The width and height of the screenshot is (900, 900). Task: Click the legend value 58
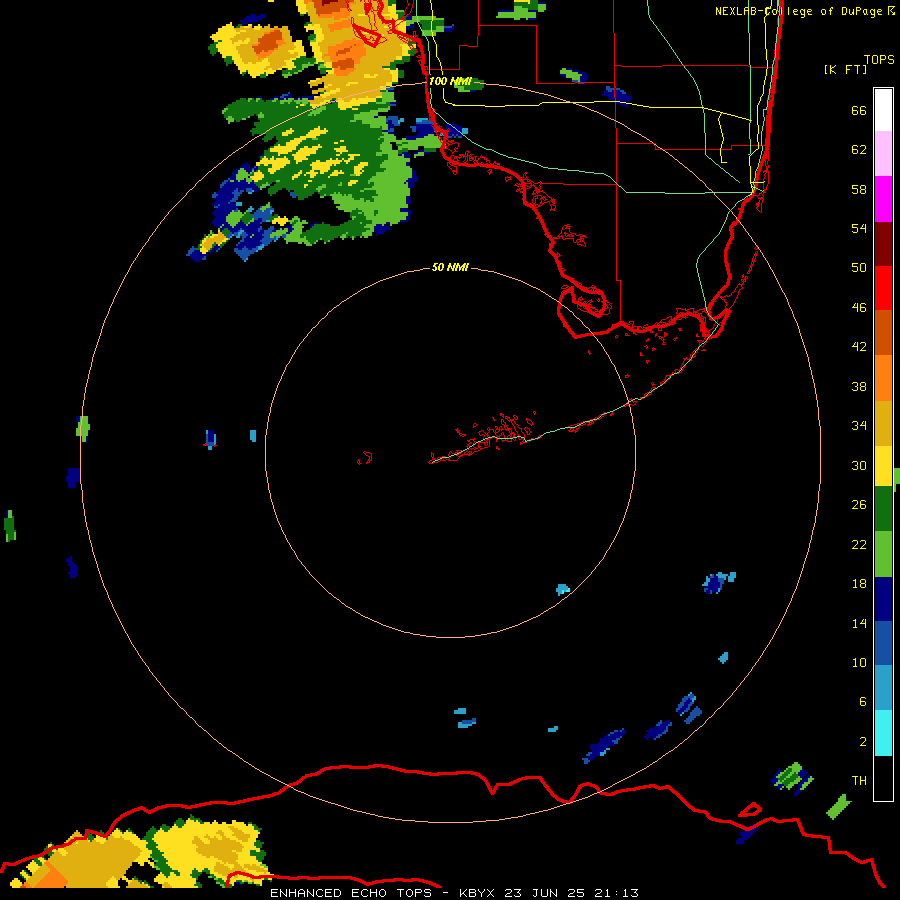[859, 189]
